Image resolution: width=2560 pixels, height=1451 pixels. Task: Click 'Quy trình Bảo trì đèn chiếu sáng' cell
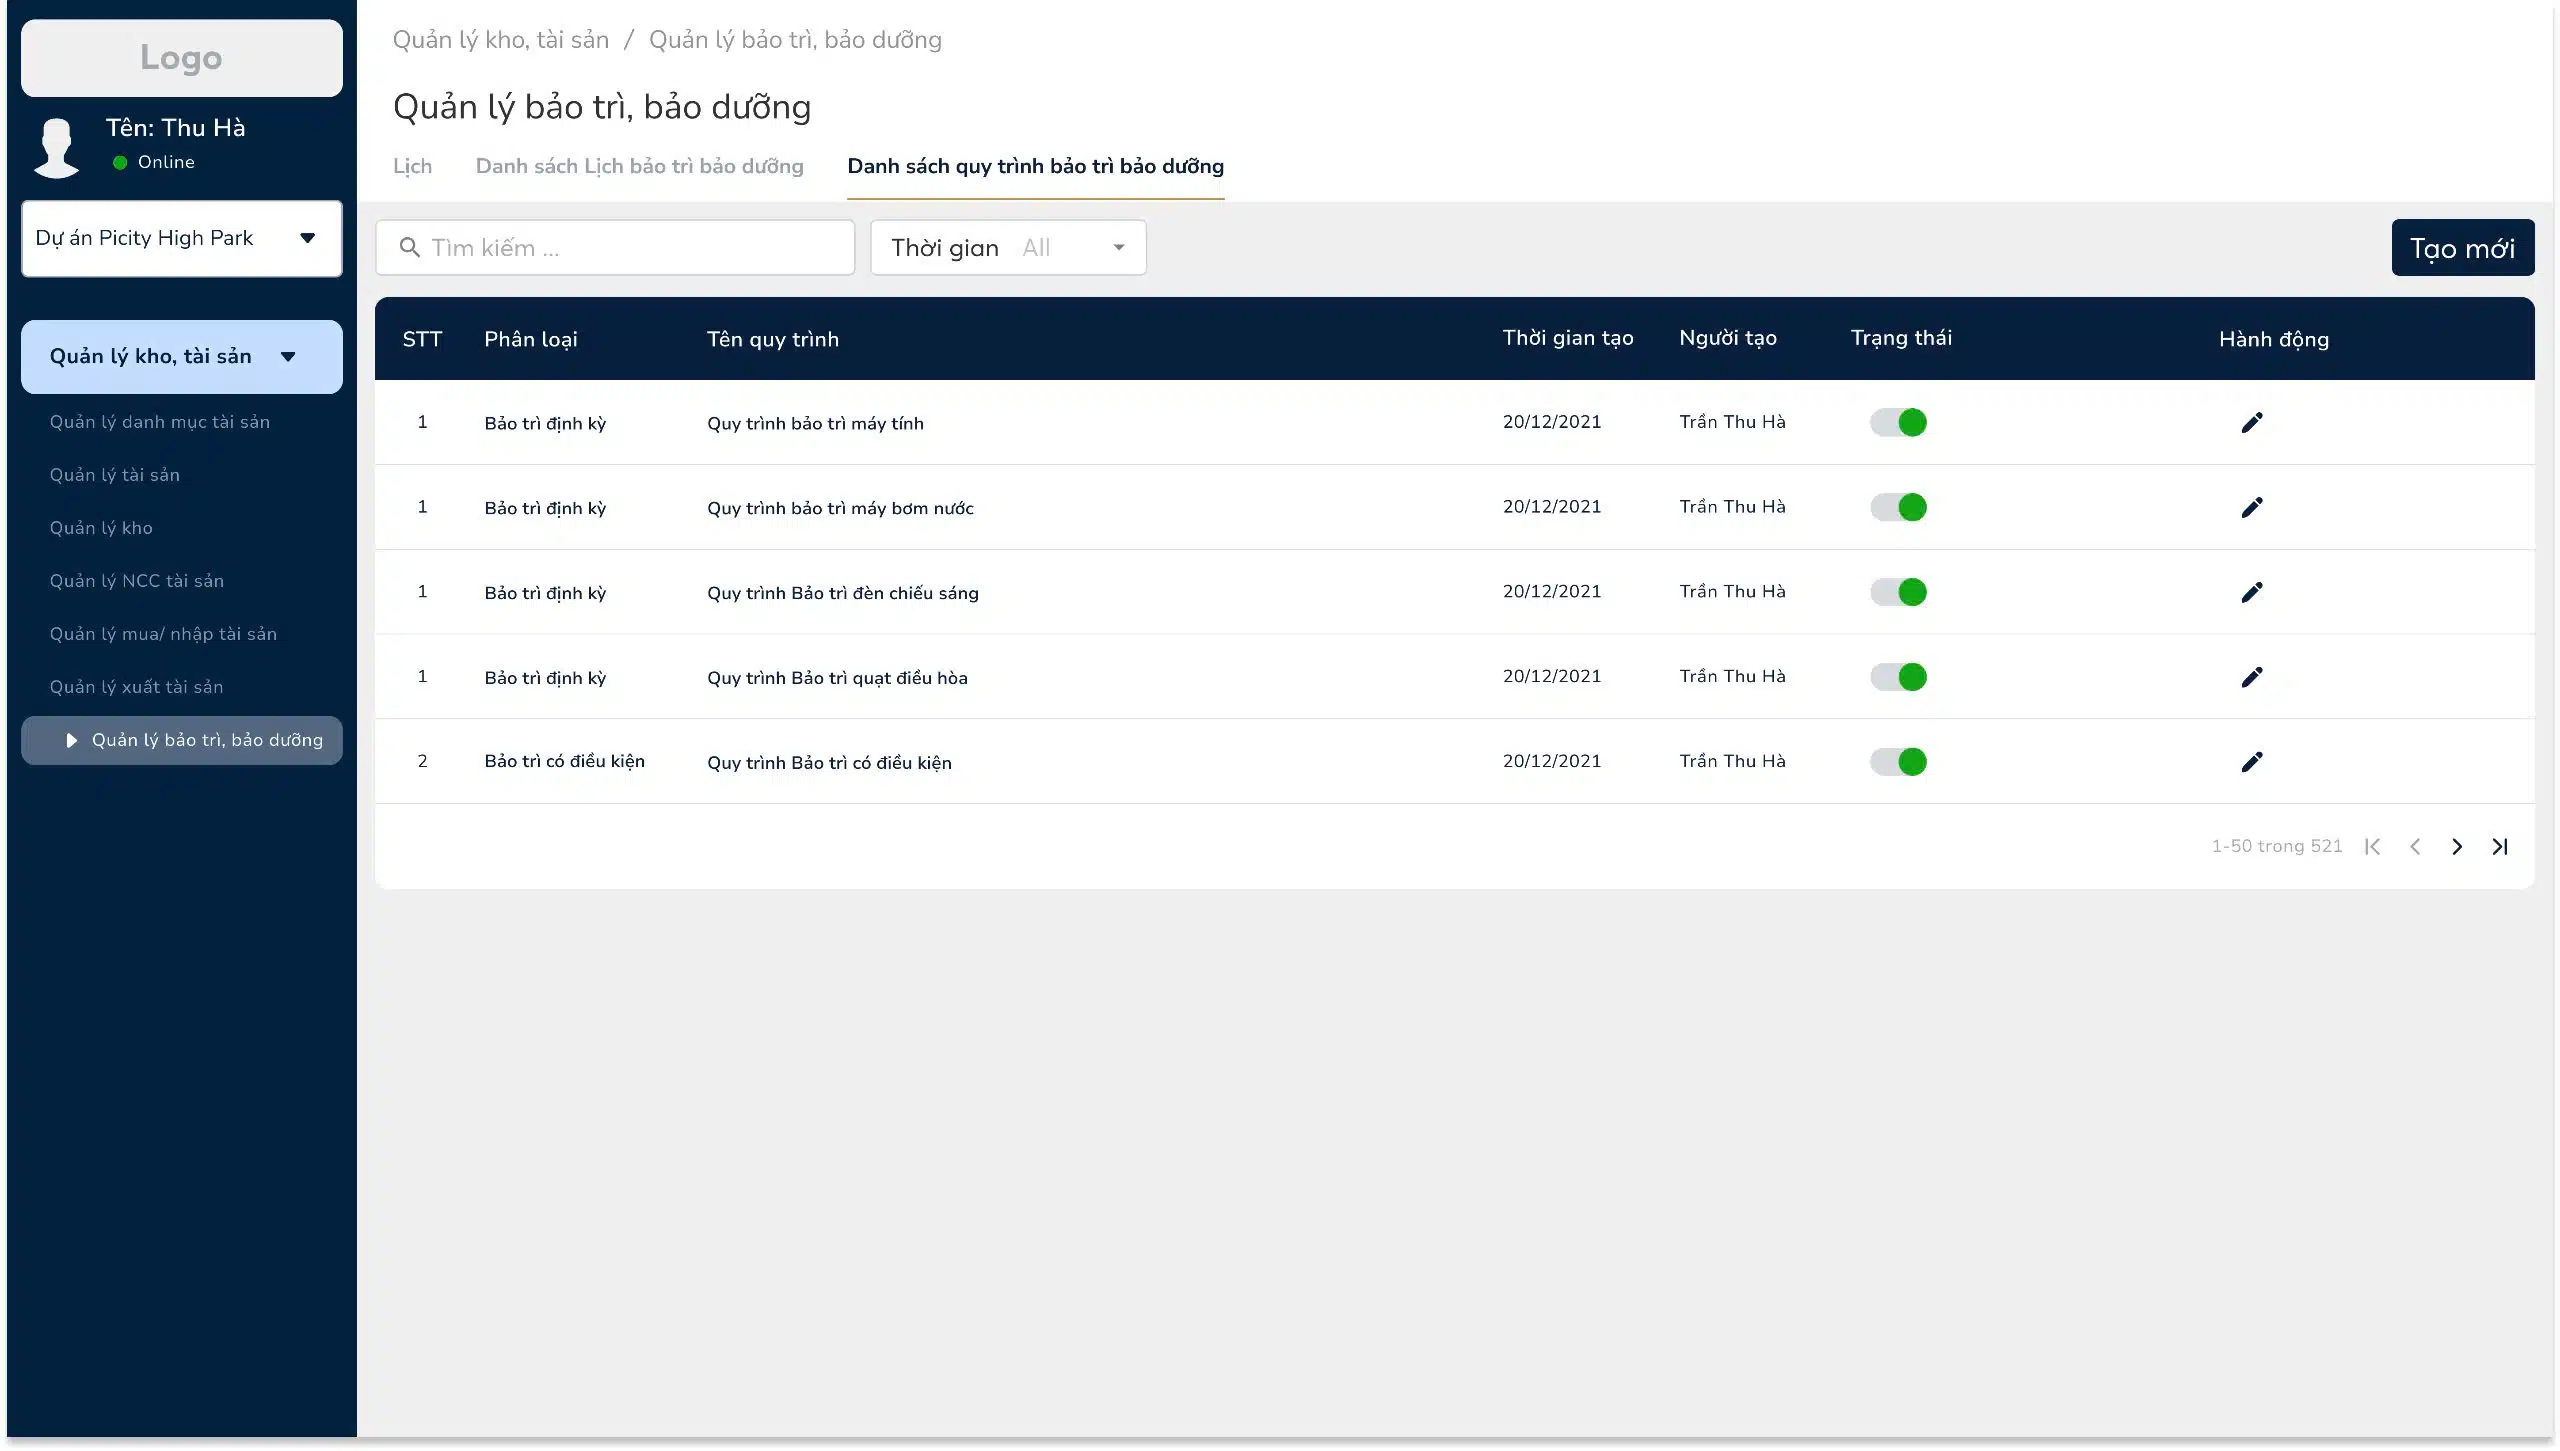843,594
